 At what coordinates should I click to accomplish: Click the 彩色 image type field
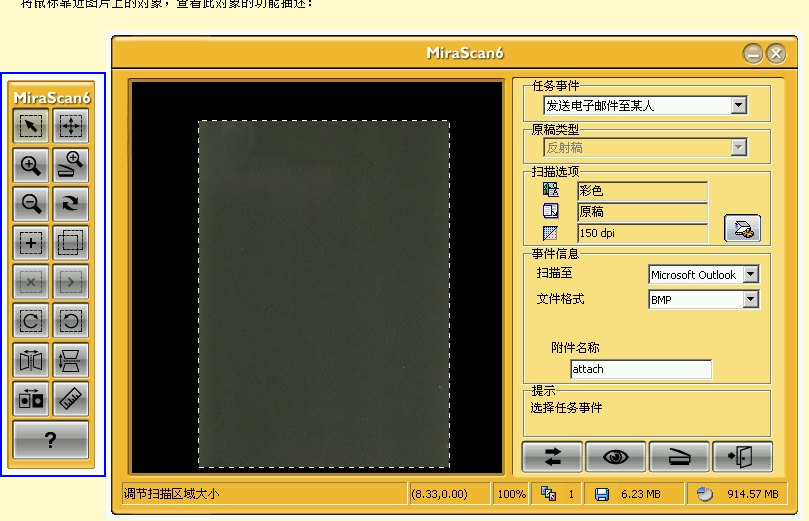(x=642, y=191)
